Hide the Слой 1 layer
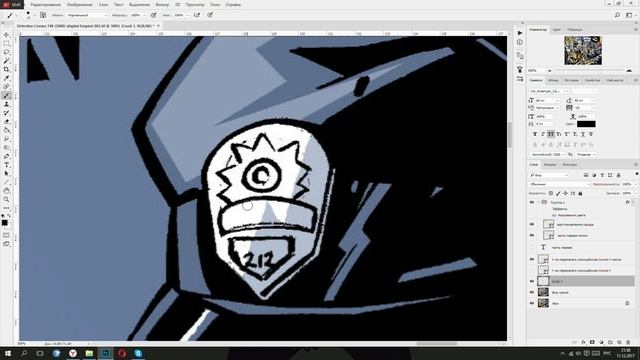The height and width of the screenshot is (360, 640). 532,281
